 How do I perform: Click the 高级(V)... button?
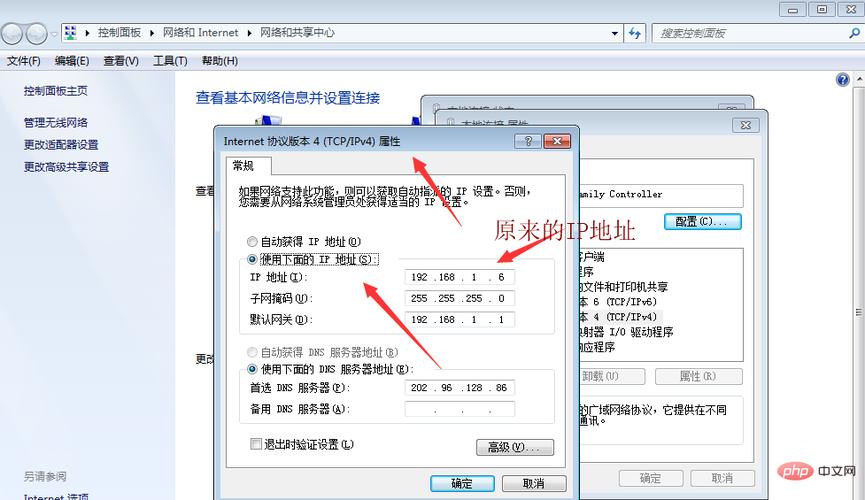pos(514,447)
